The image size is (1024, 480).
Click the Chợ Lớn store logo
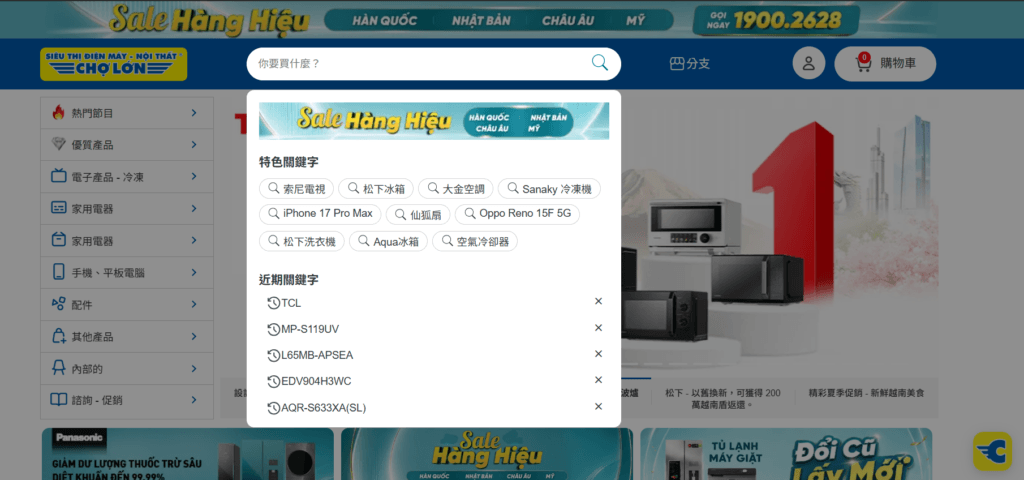click(x=114, y=64)
